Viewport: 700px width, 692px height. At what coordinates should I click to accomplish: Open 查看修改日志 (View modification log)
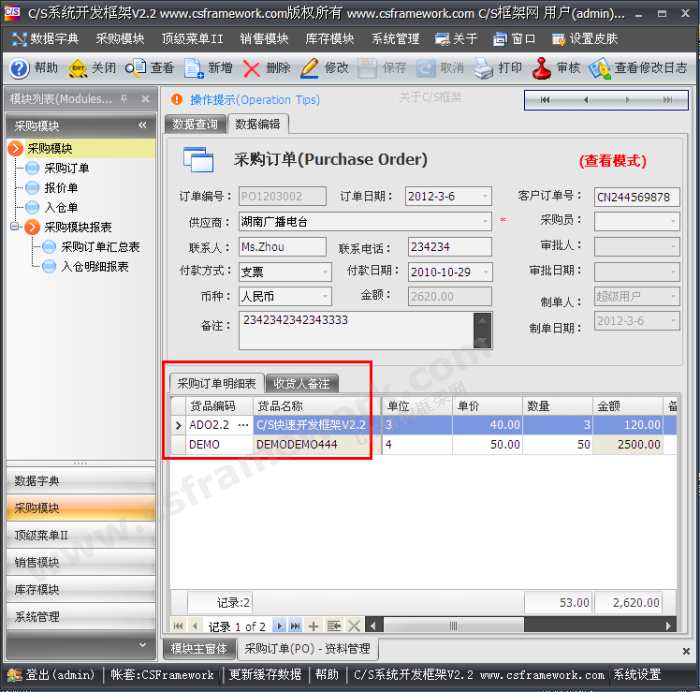pyautogui.click(x=600, y=68)
